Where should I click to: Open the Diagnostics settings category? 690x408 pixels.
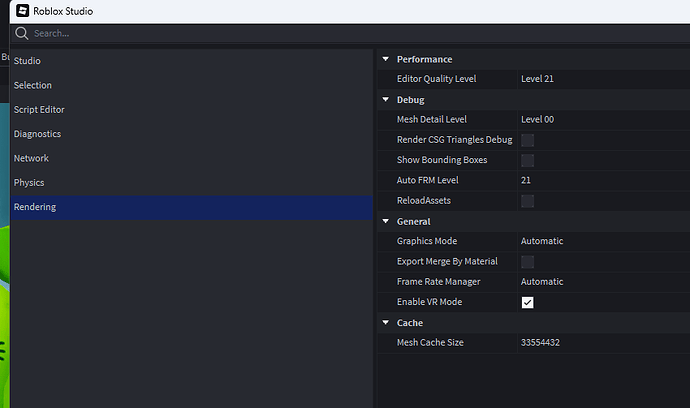(x=191, y=134)
